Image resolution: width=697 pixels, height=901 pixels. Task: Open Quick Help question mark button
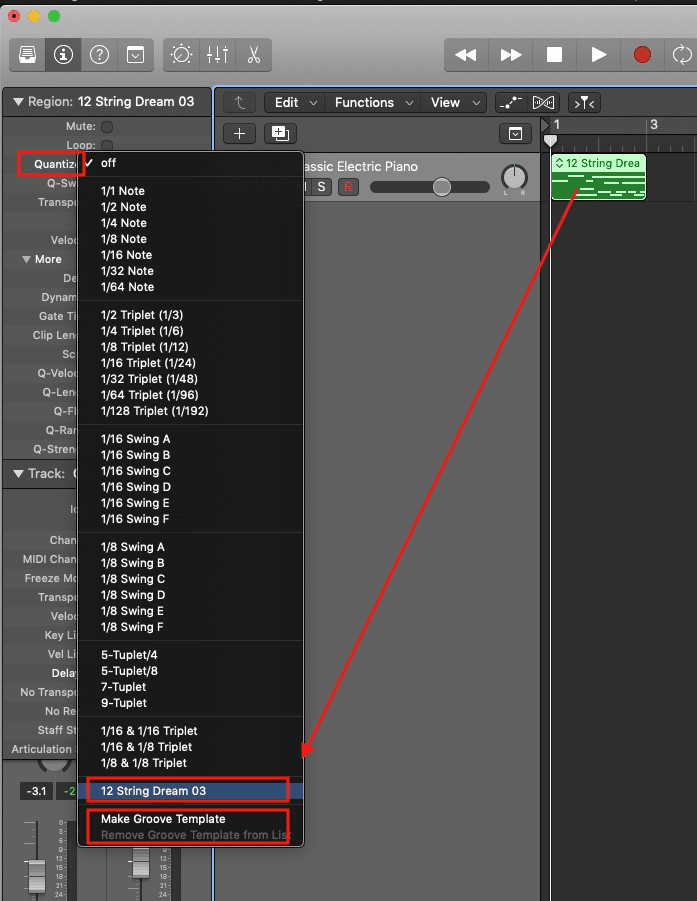(99, 55)
